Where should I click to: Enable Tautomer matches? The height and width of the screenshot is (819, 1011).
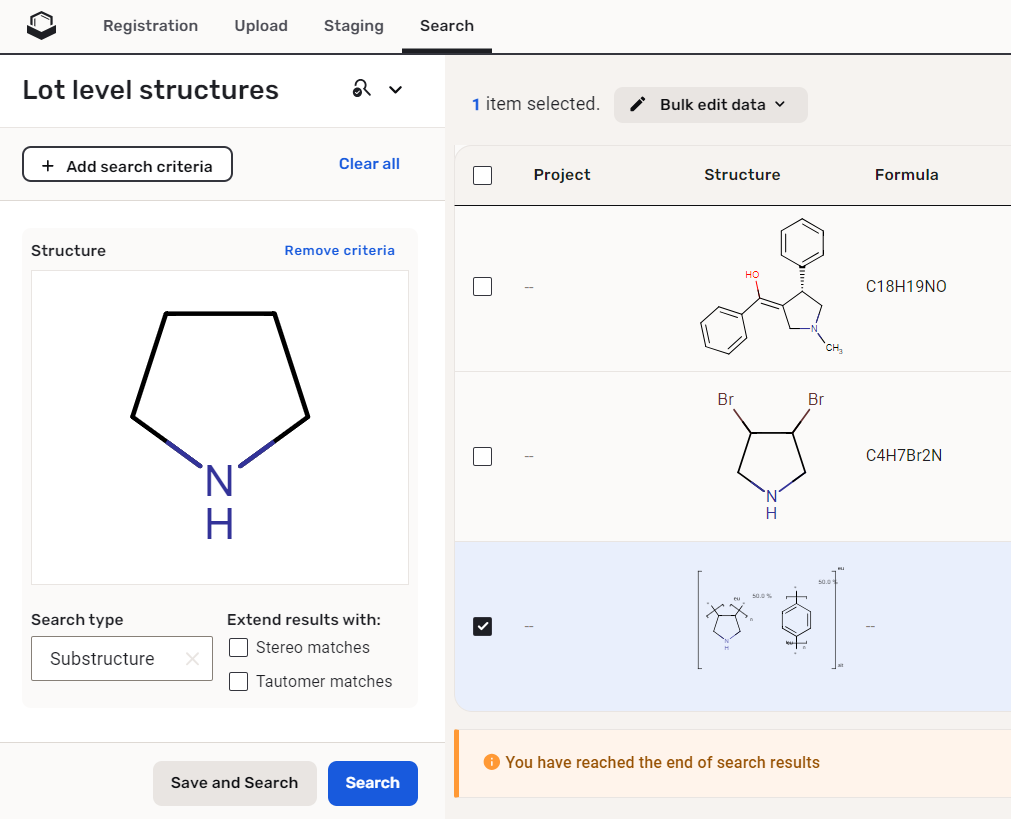tap(238, 681)
